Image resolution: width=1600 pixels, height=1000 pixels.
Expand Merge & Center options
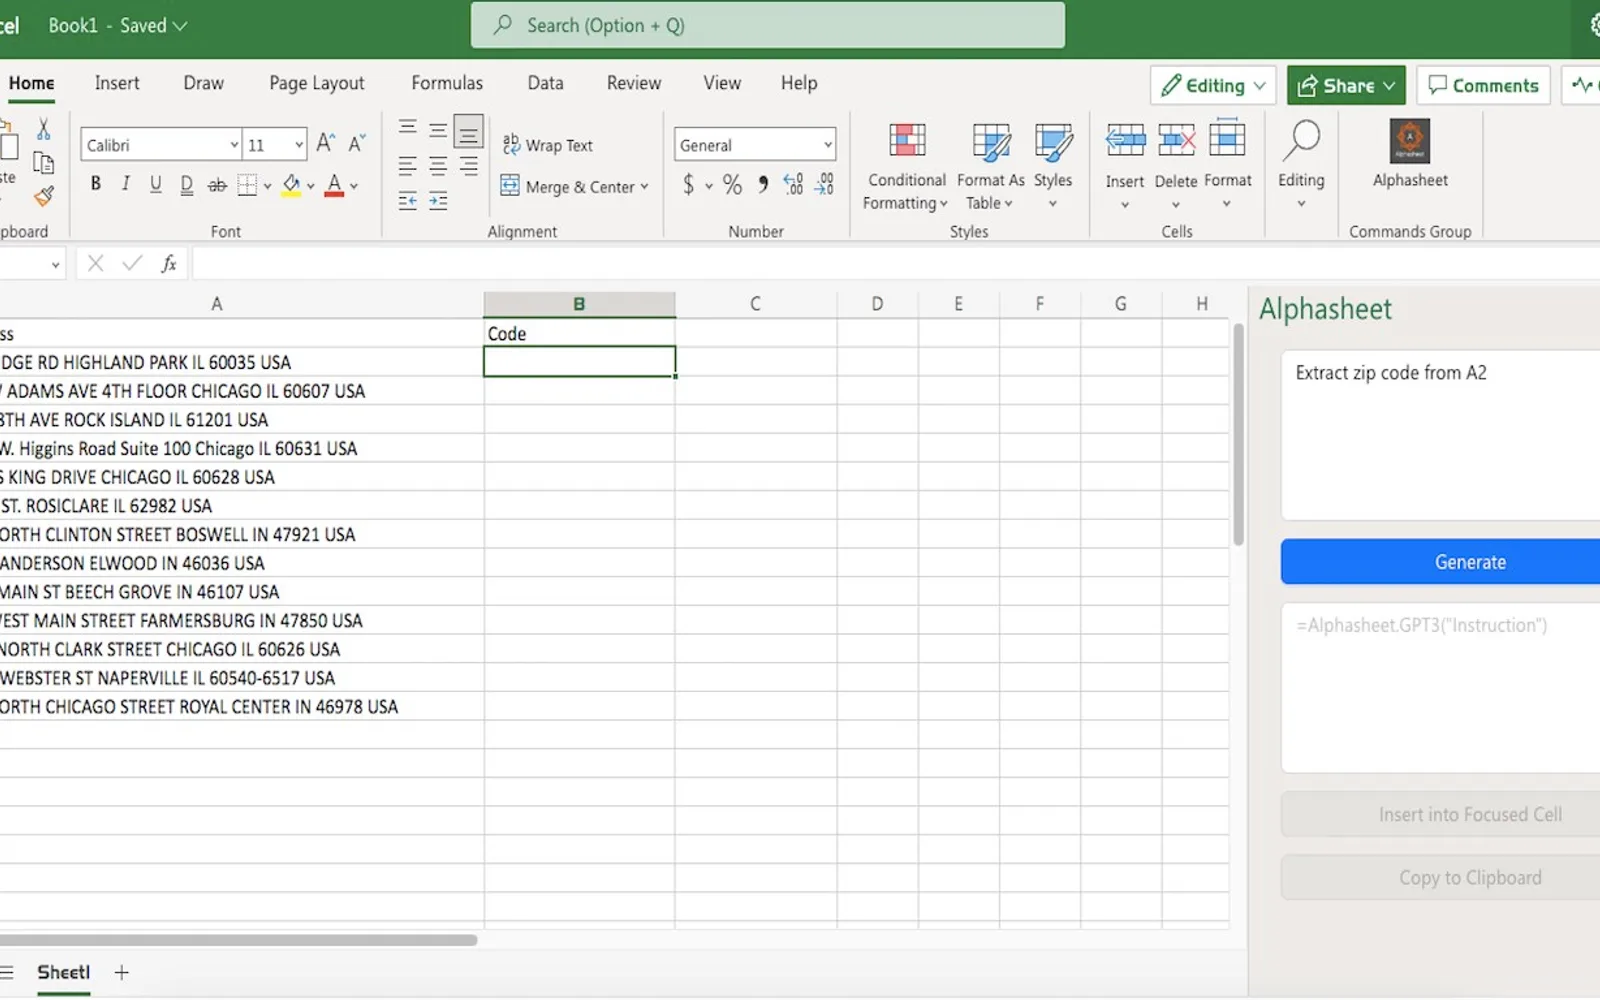click(x=644, y=187)
